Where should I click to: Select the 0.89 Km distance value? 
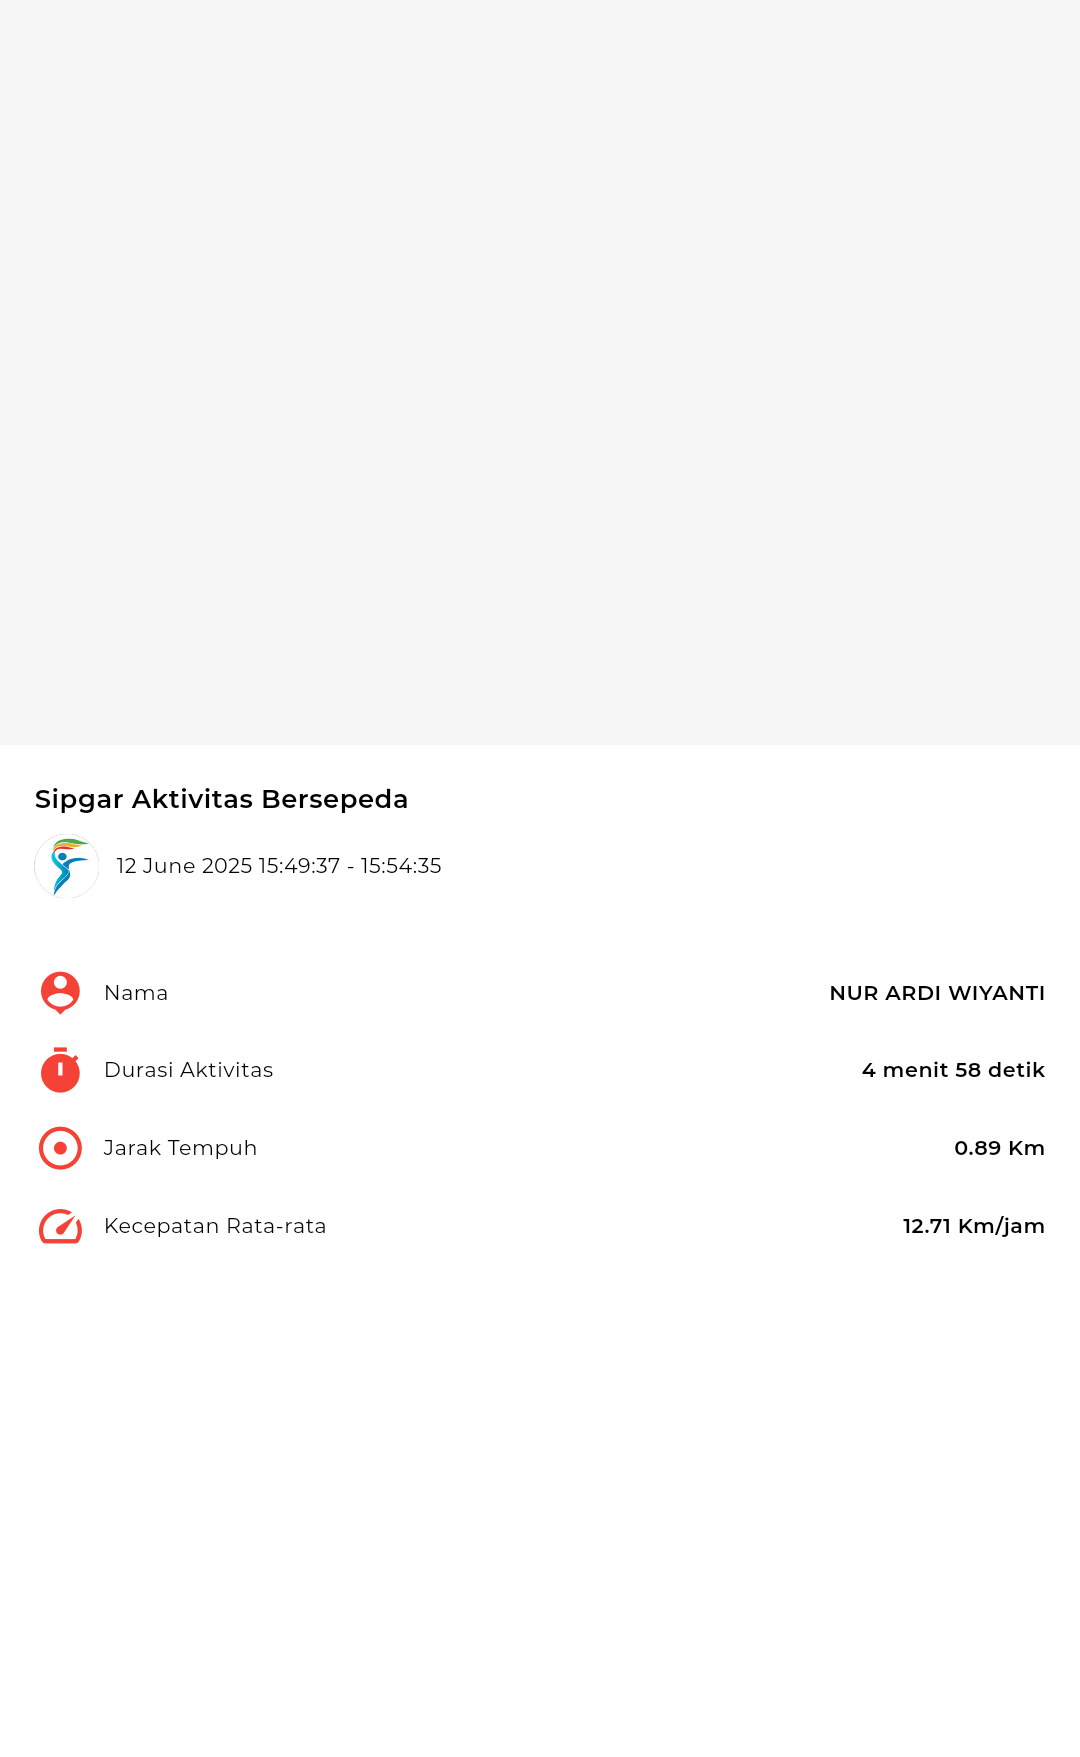pos(999,1148)
